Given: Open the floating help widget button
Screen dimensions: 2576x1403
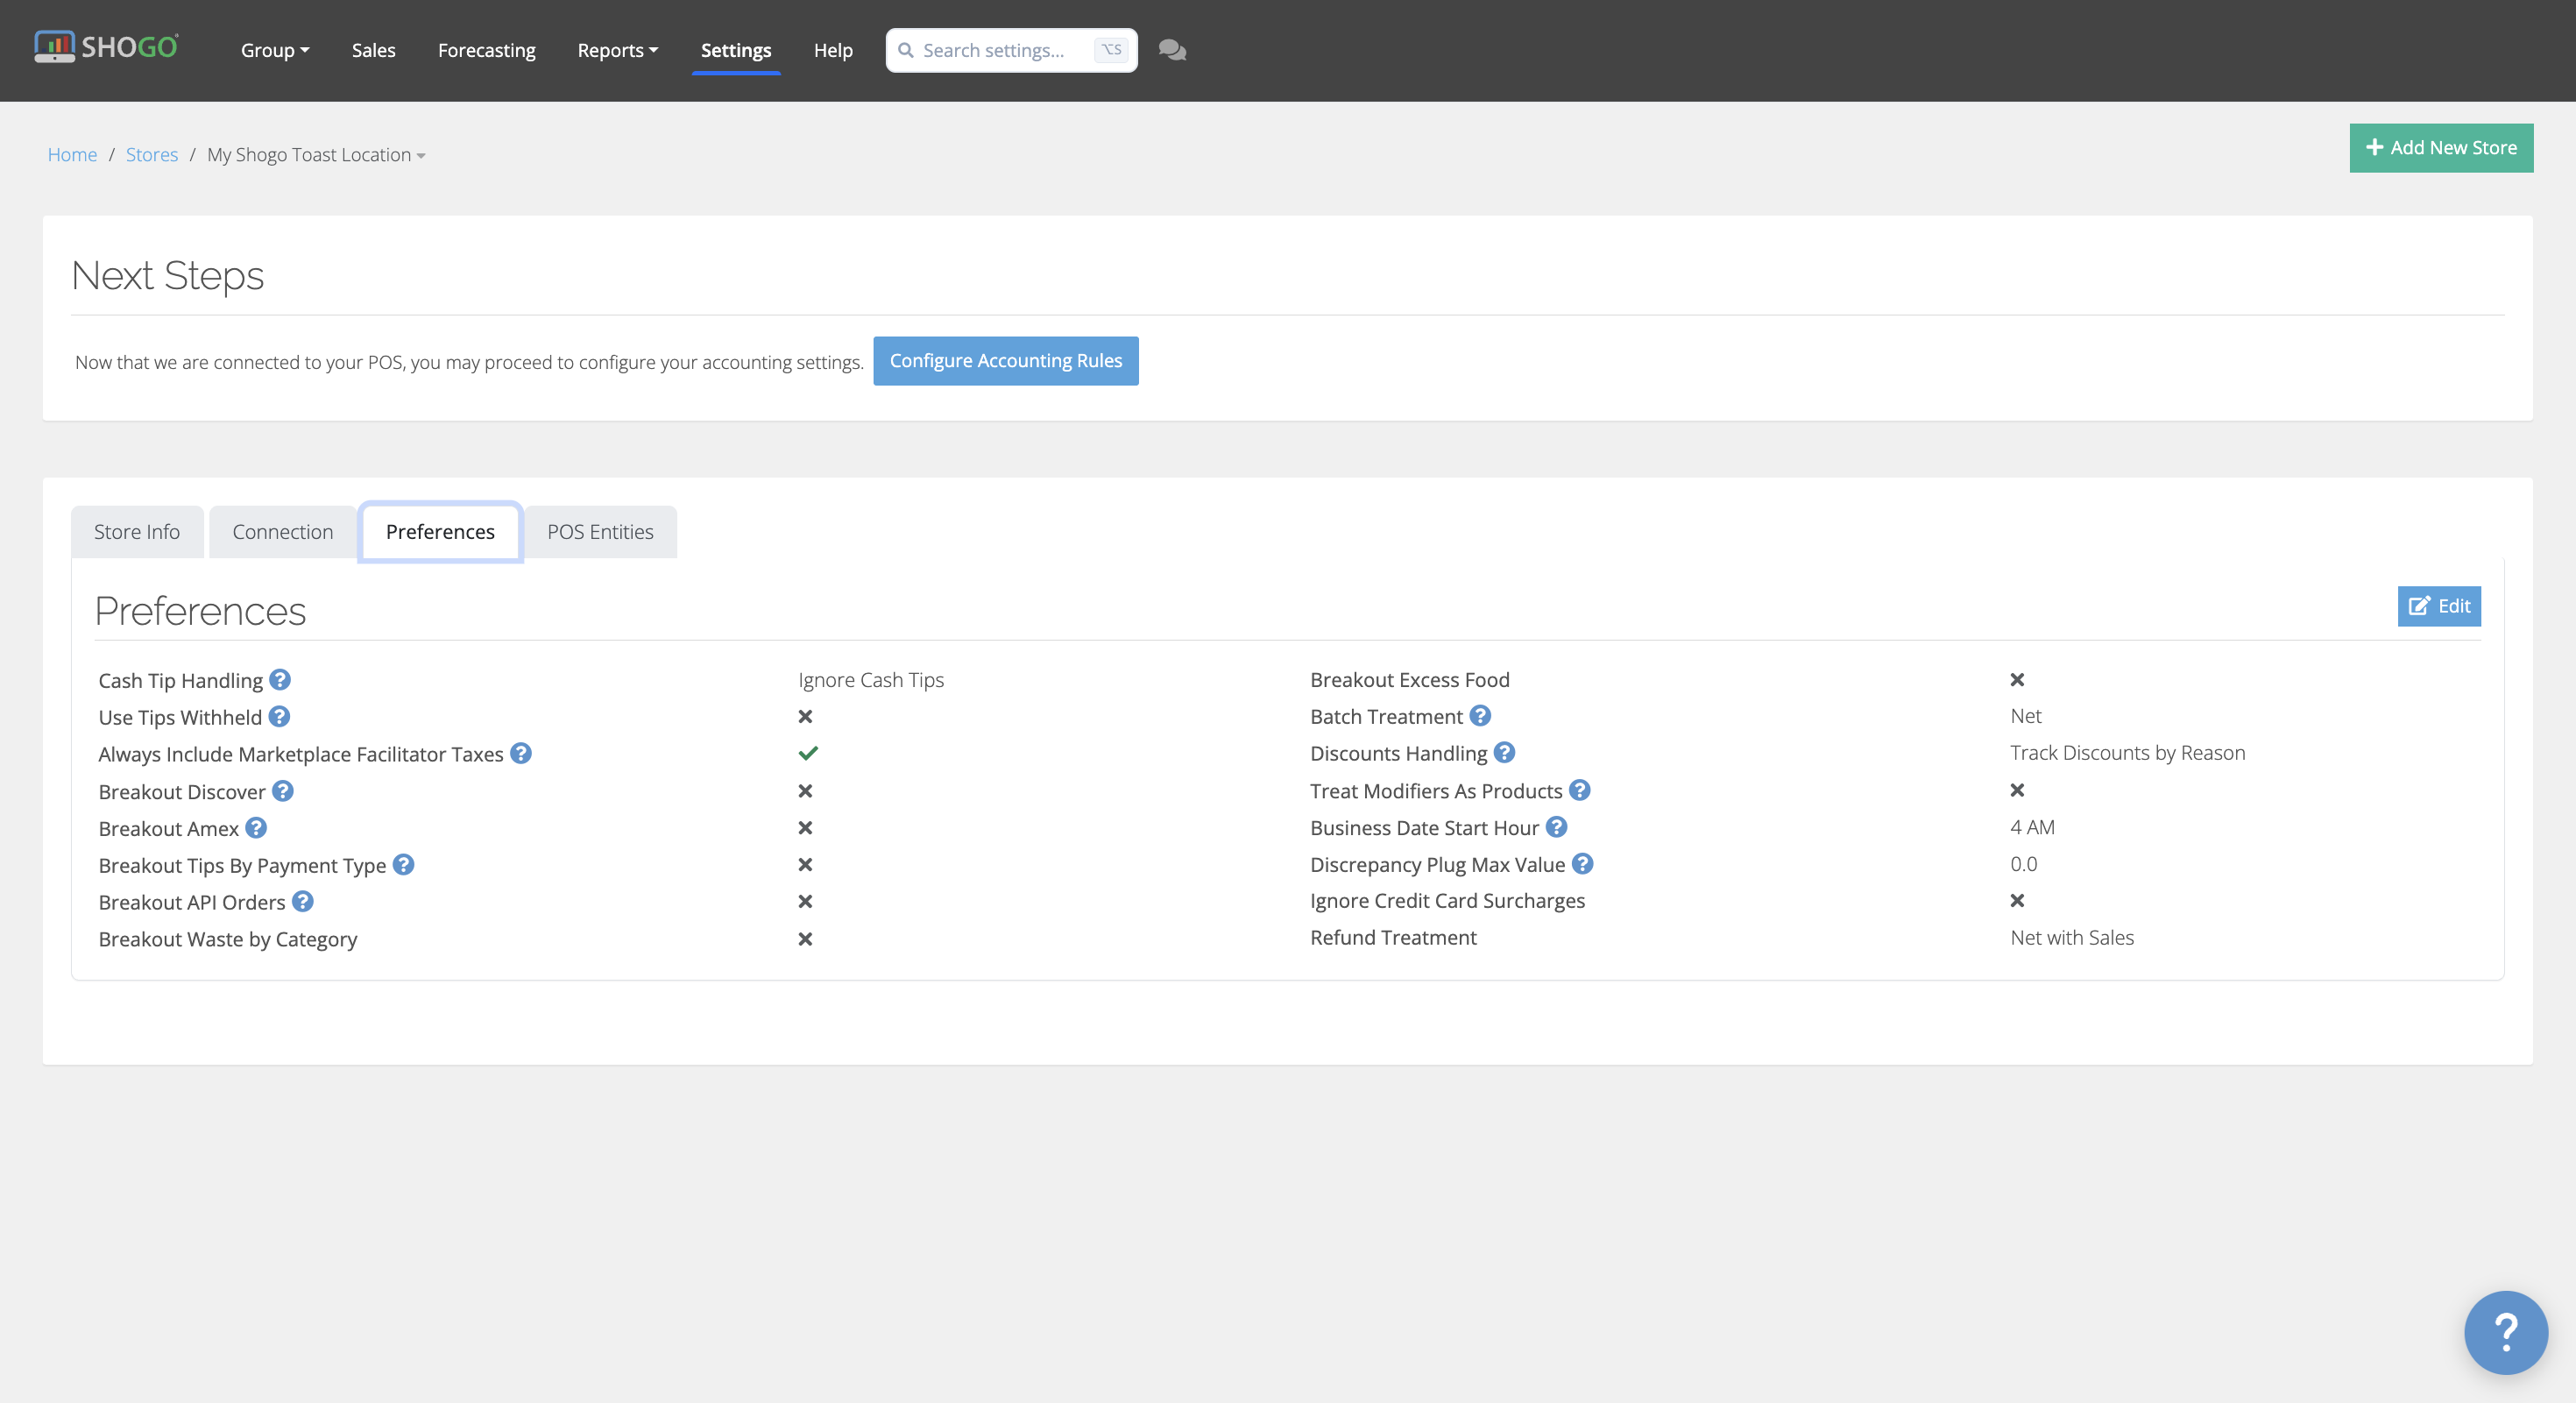Looking at the screenshot, I should tap(2505, 1332).
